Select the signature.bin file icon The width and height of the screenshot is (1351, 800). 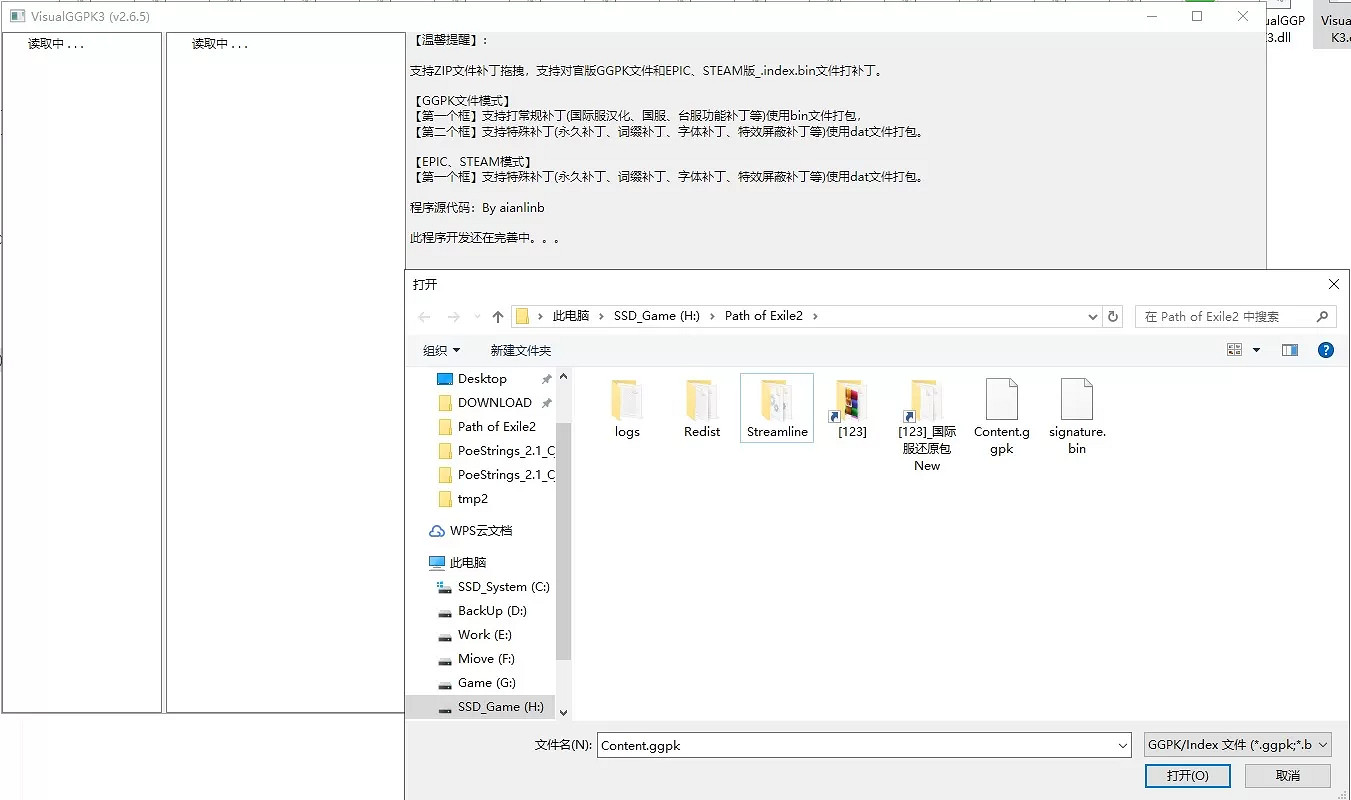pyautogui.click(x=1076, y=400)
